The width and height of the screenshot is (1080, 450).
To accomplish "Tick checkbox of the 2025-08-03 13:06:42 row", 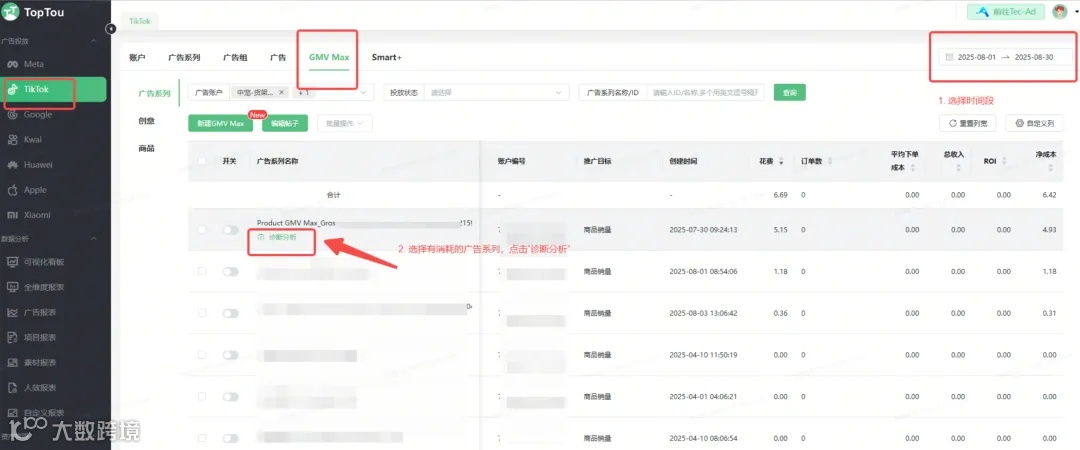I will (202, 313).
